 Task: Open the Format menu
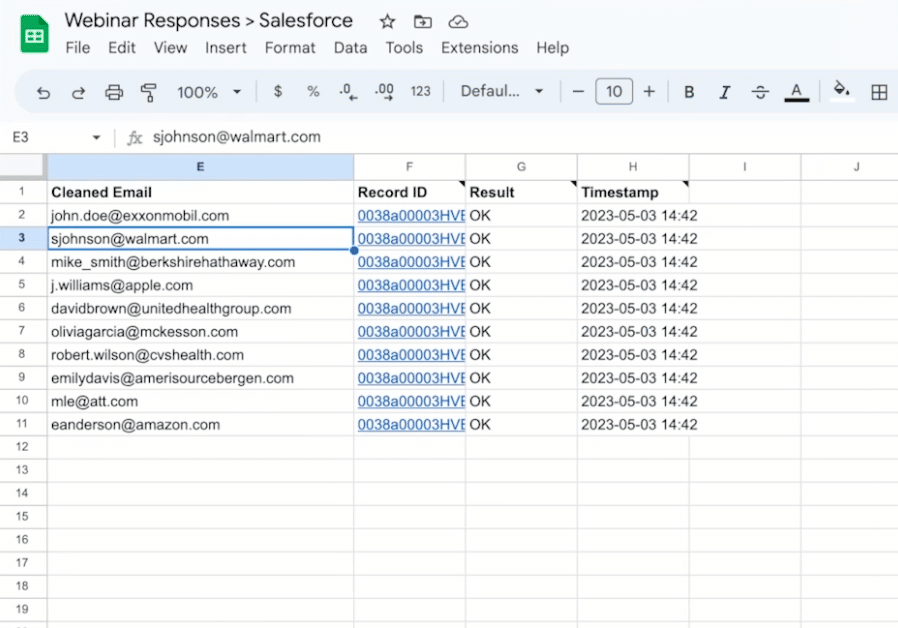point(290,48)
